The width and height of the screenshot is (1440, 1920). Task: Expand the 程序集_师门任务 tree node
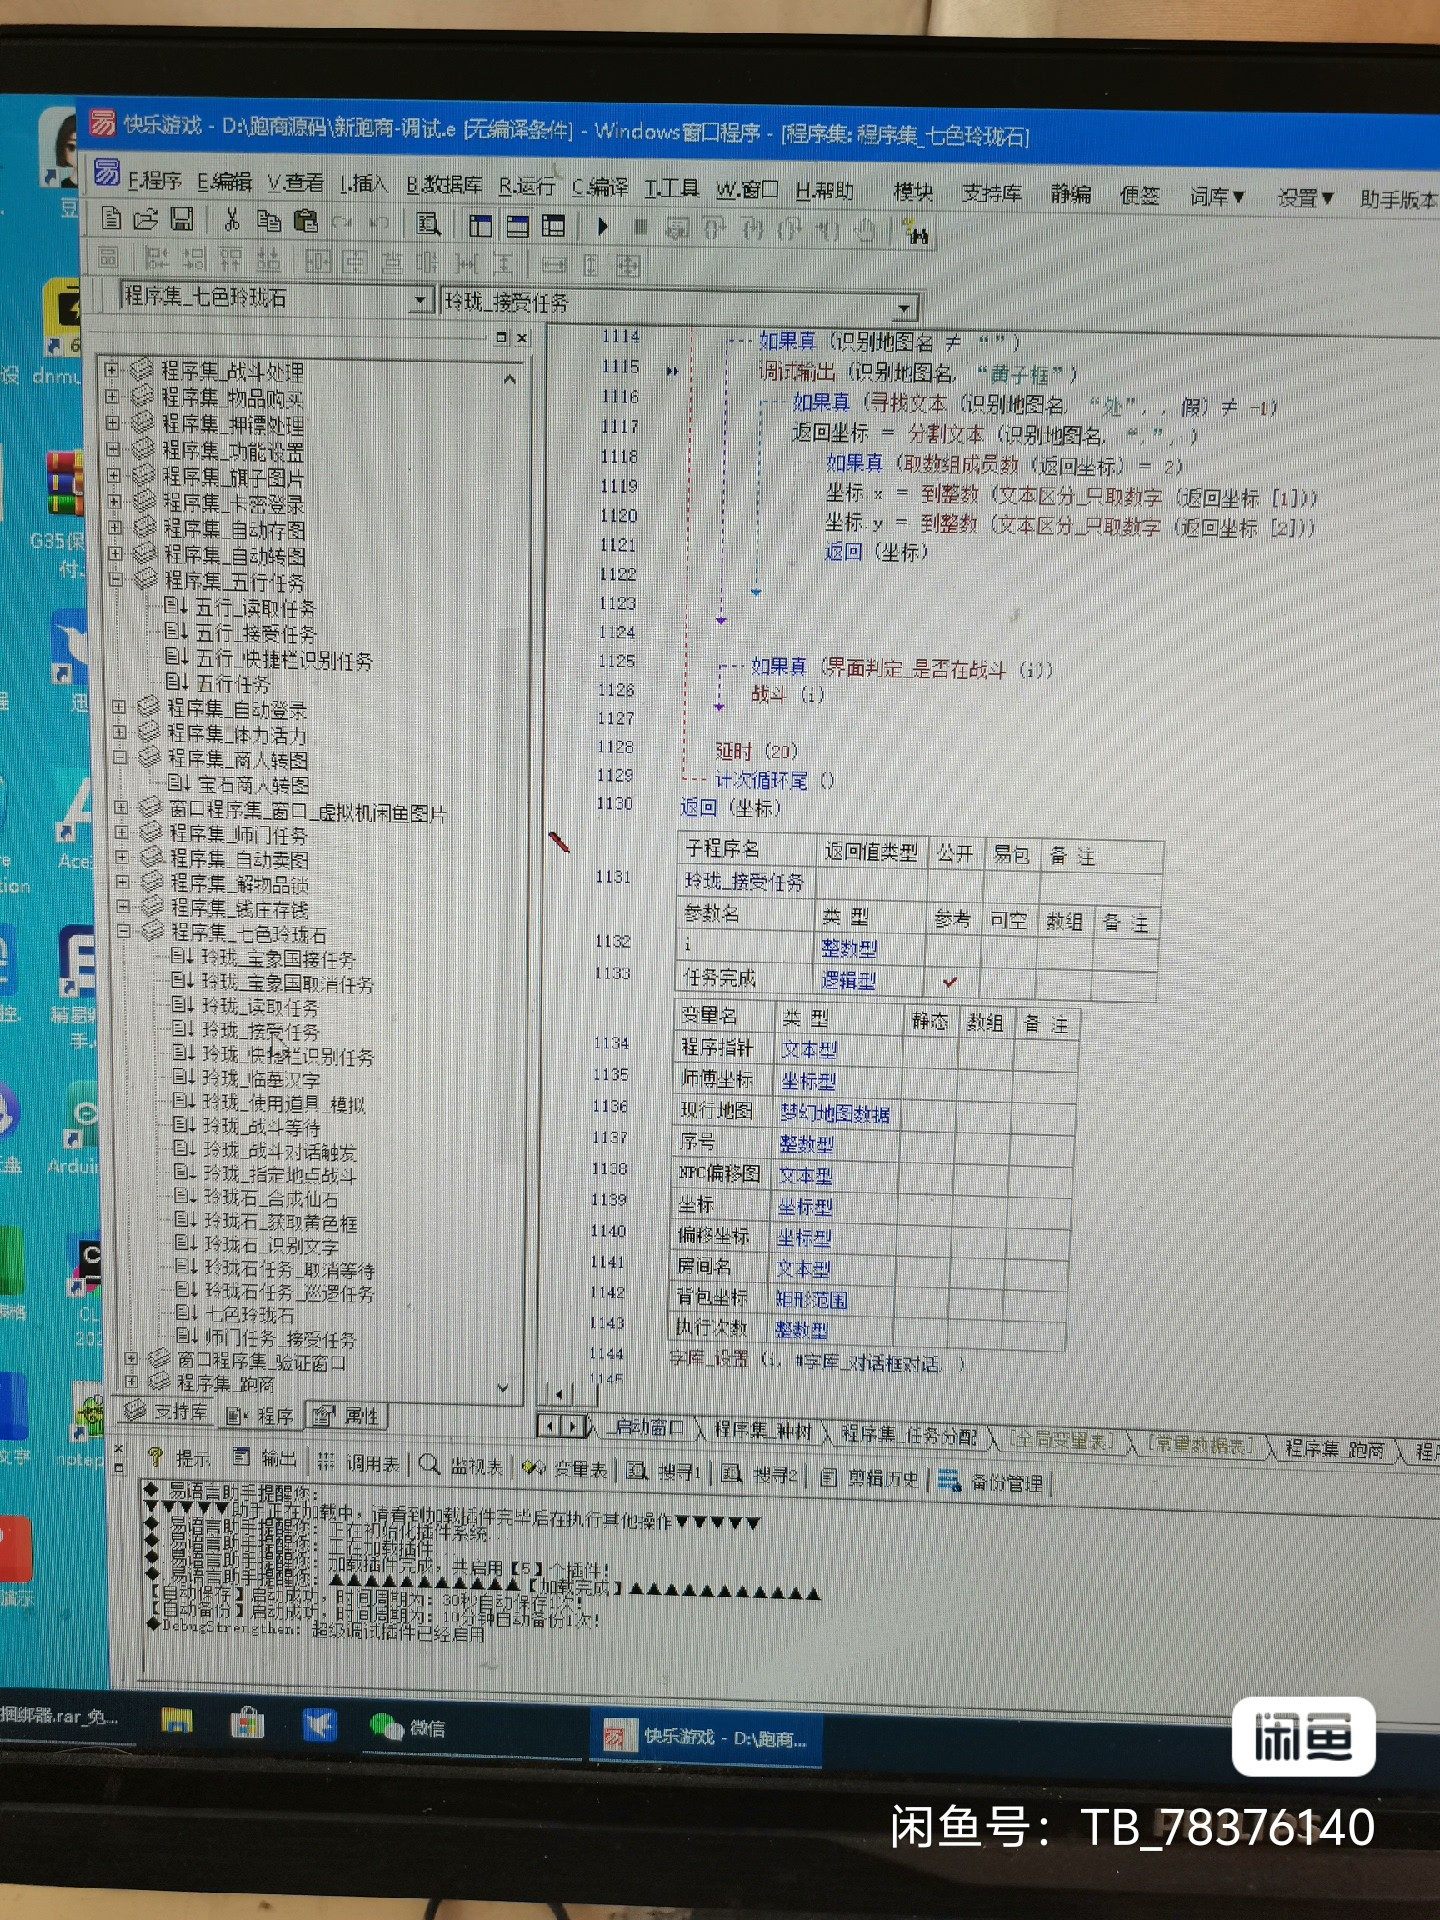click(x=121, y=831)
